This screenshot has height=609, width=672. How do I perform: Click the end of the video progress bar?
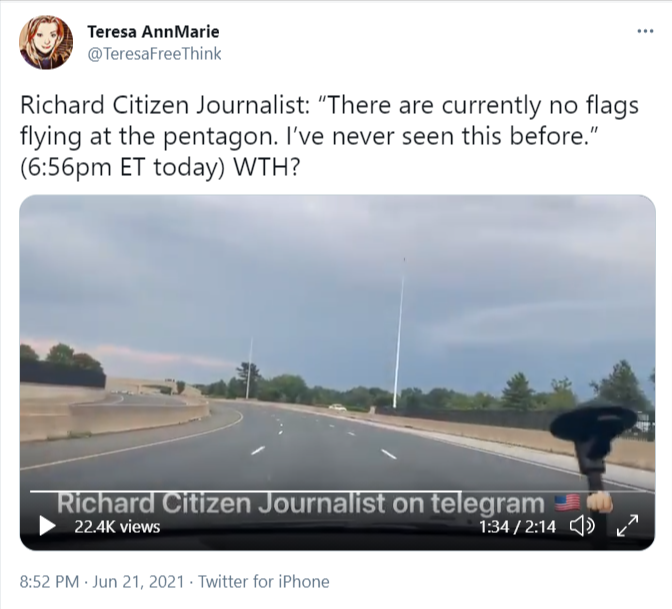[645, 492]
